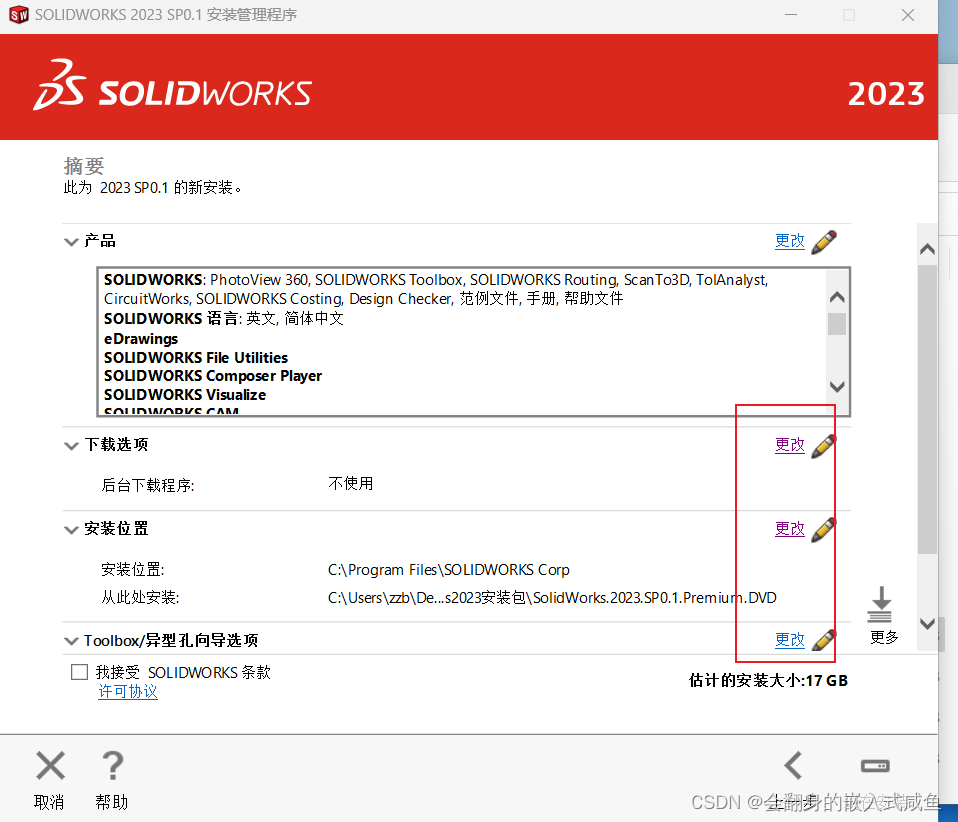958x822 pixels.
Task: Collapse the 下载选项 section
Action: (x=71, y=446)
